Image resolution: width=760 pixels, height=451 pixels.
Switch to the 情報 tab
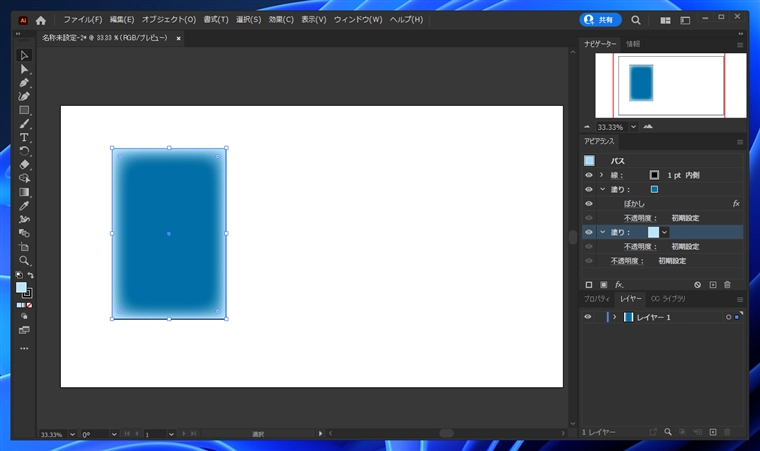(633, 44)
